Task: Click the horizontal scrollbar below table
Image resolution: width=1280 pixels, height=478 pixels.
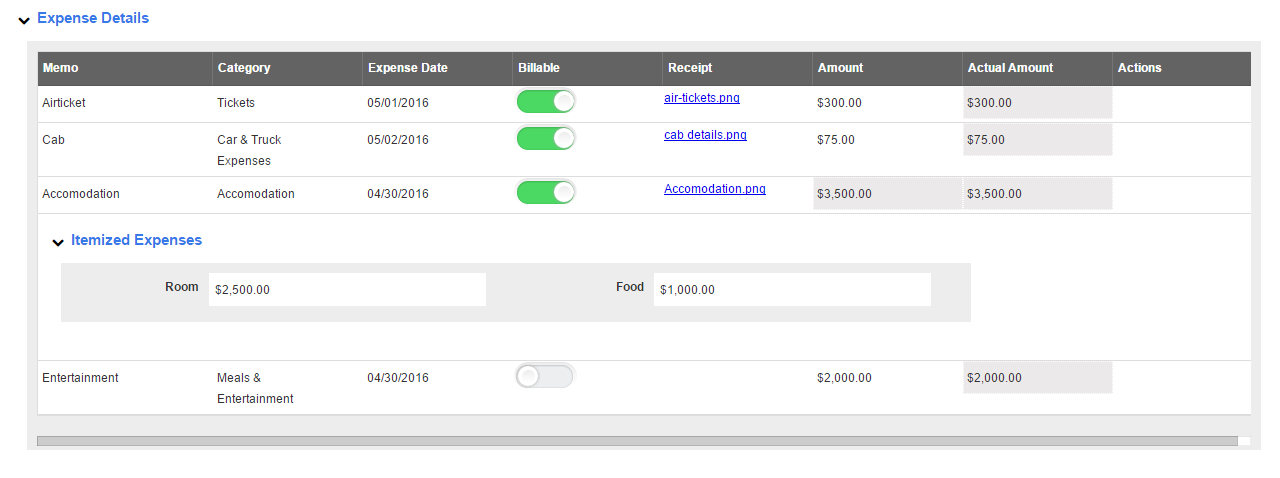Action: (x=636, y=440)
